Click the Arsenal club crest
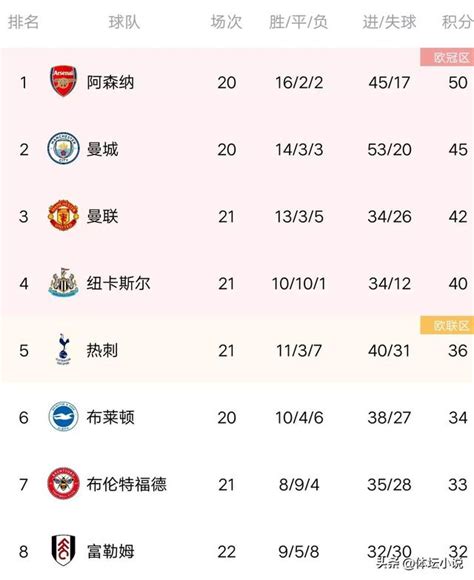Image resolution: width=474 pixels, height=580 pixels. pos(63,81)
